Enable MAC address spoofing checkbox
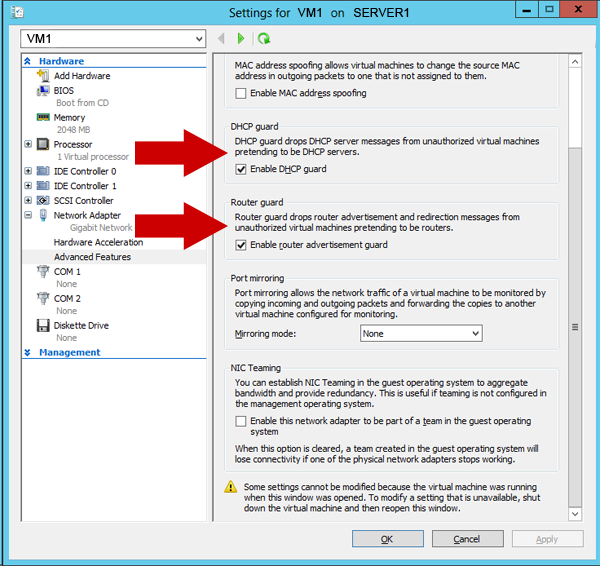 click(241, 93)
